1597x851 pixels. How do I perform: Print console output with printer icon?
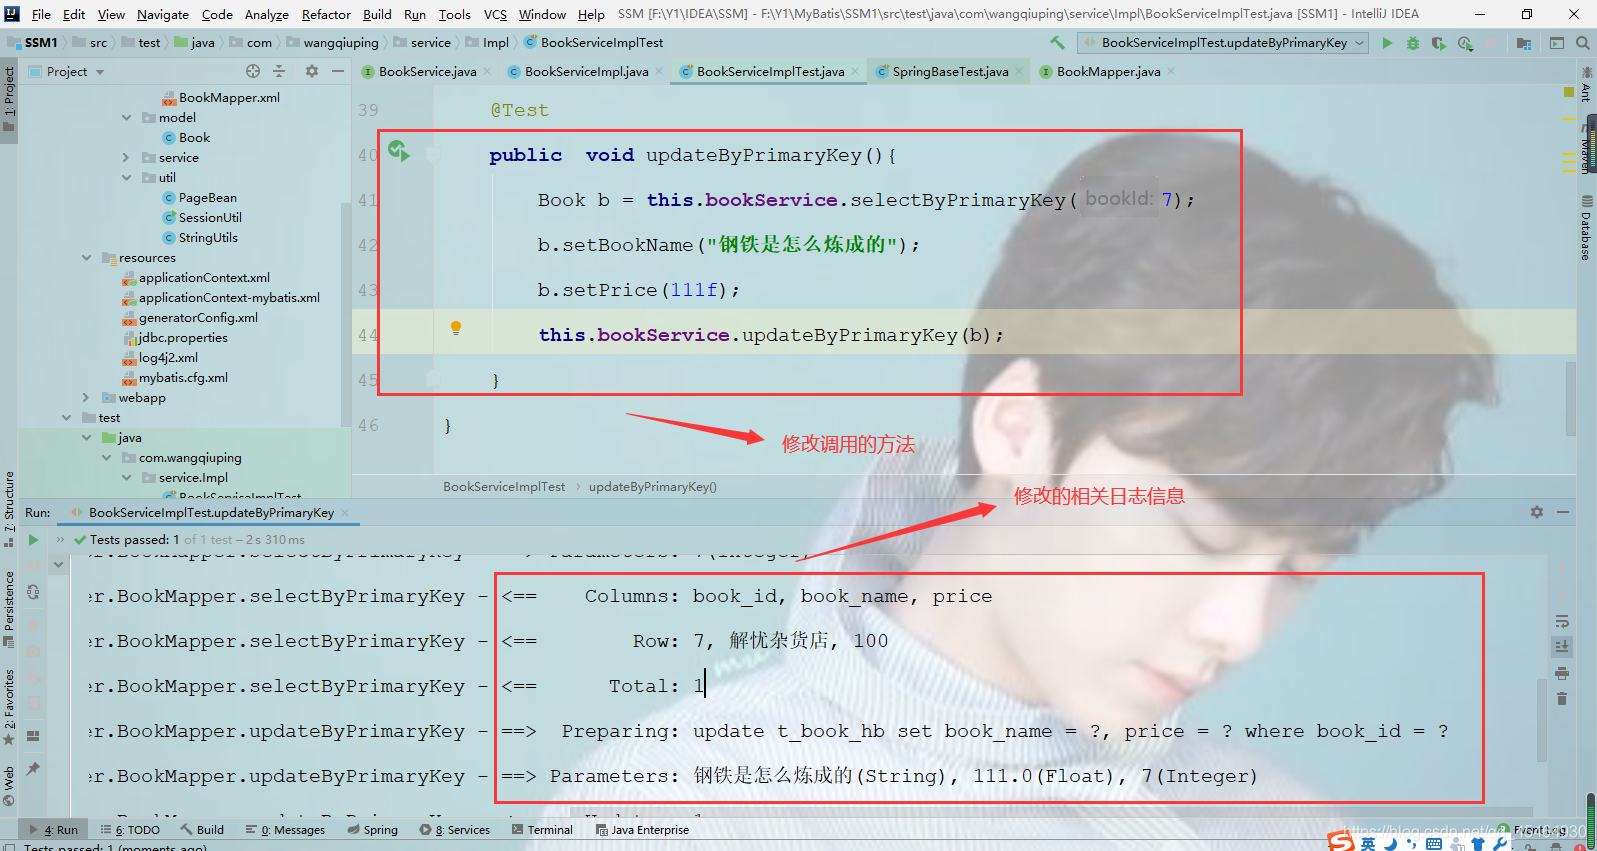coord(1562,673)
